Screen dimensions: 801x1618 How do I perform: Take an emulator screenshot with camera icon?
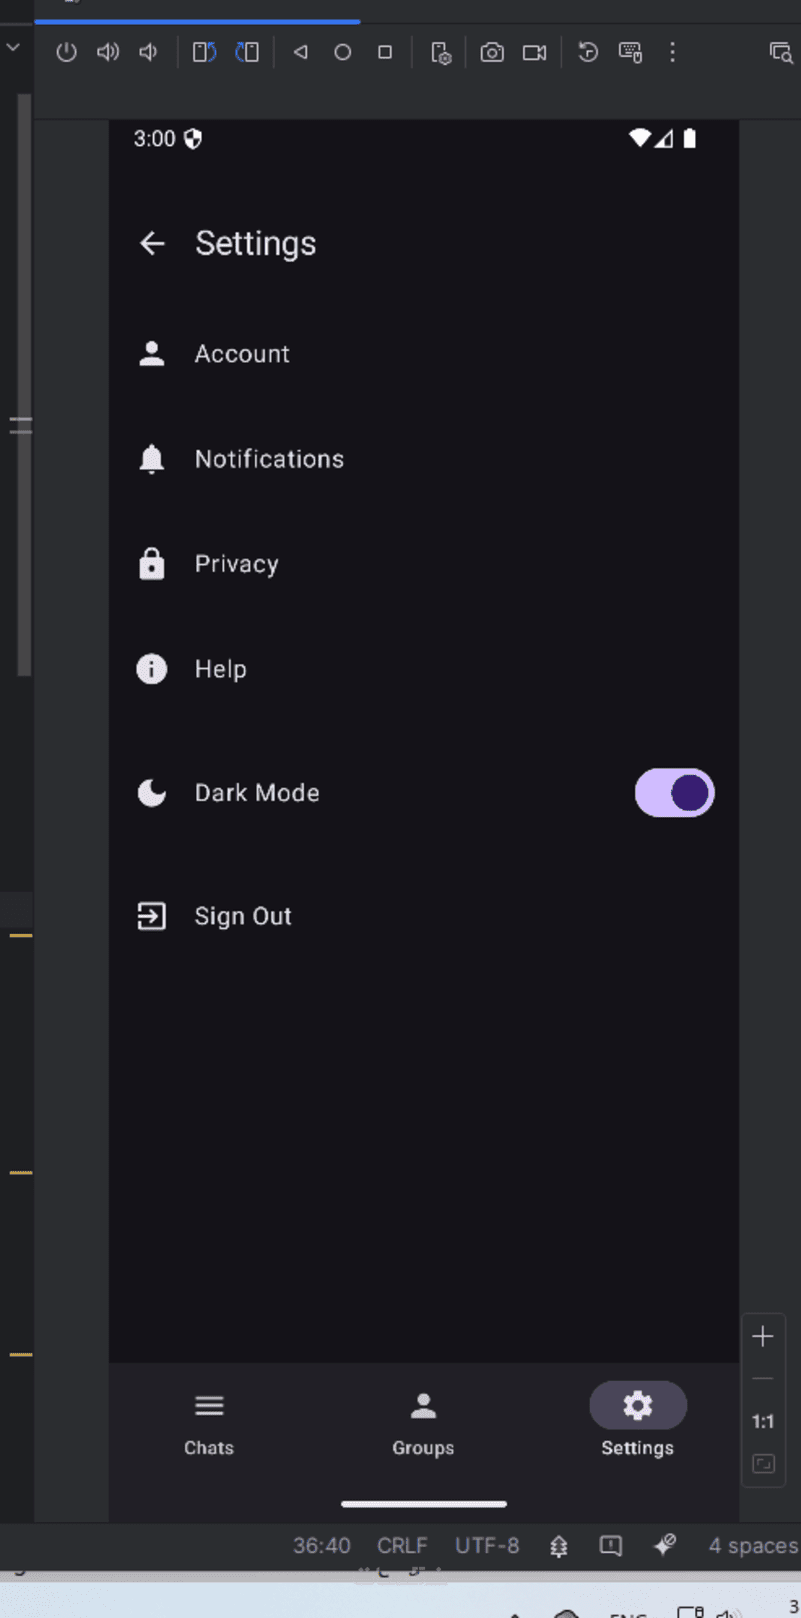(x=492, y=52)
